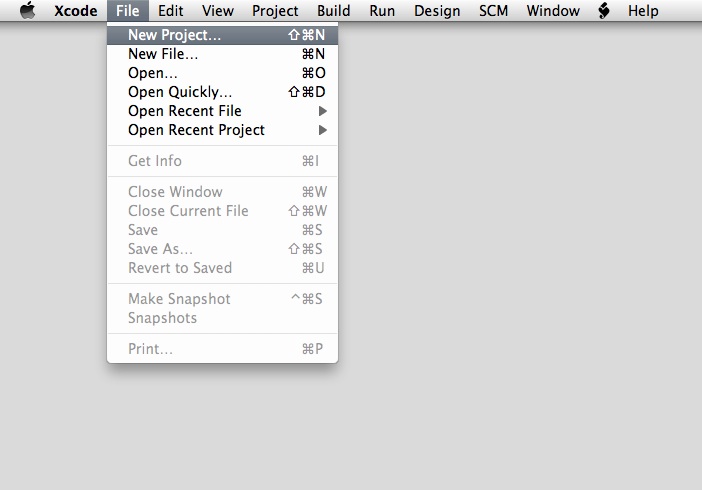Select Open Quickly… menu item
702x490 pixels.
[x=223, y=92]
